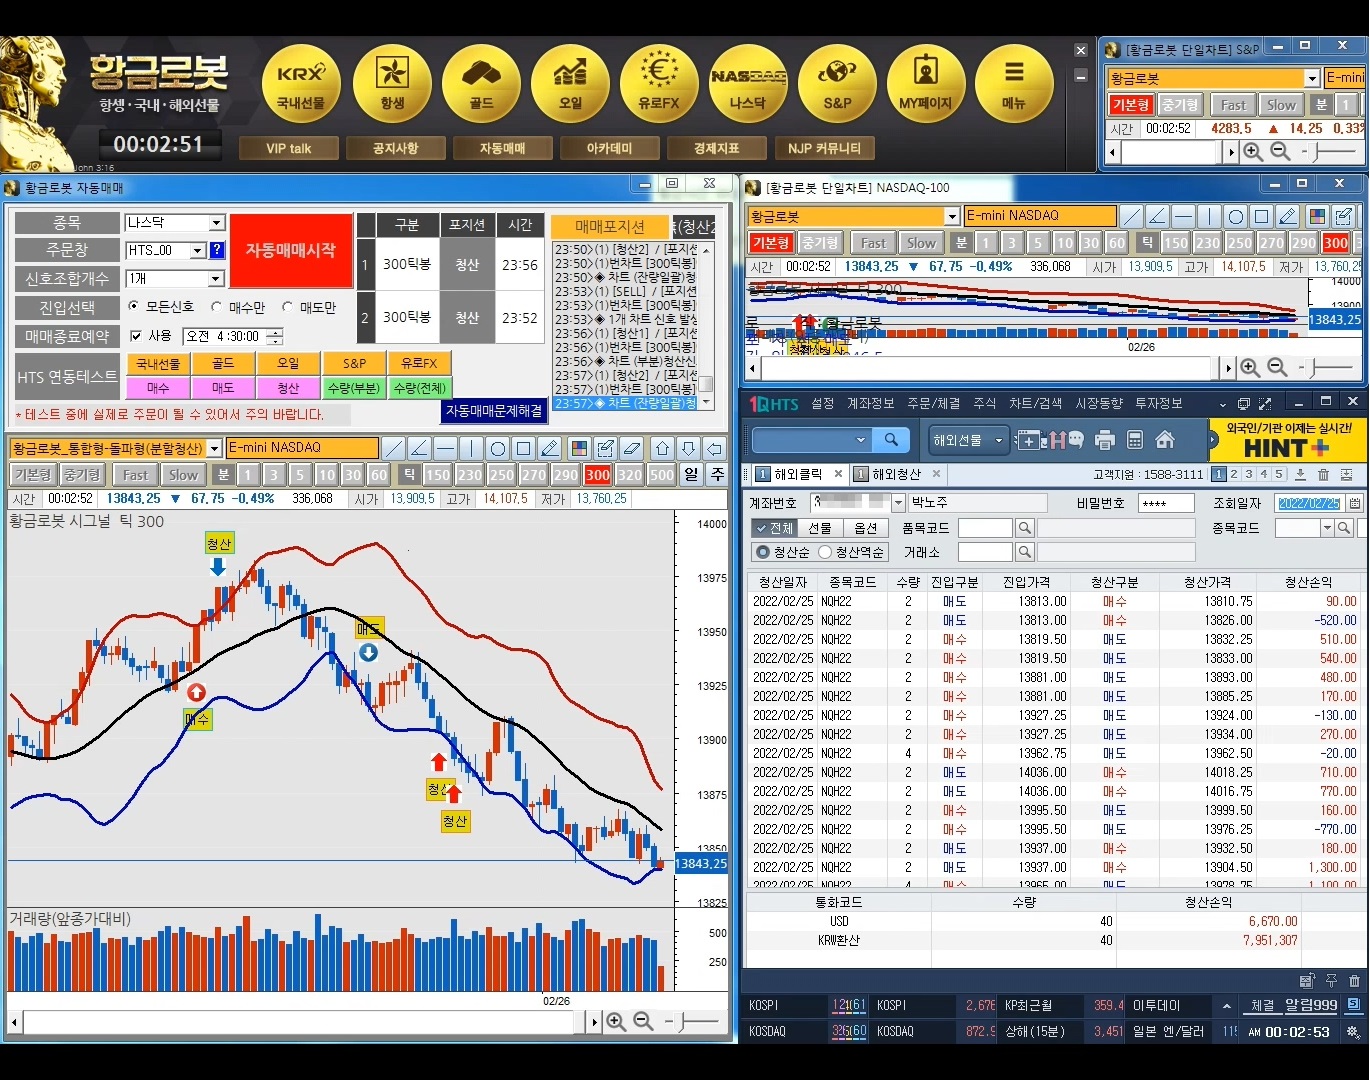This screenshot has width=1370, height=1080.
Task: Select the angle line tool in main chart
Action: click(420, 448)
